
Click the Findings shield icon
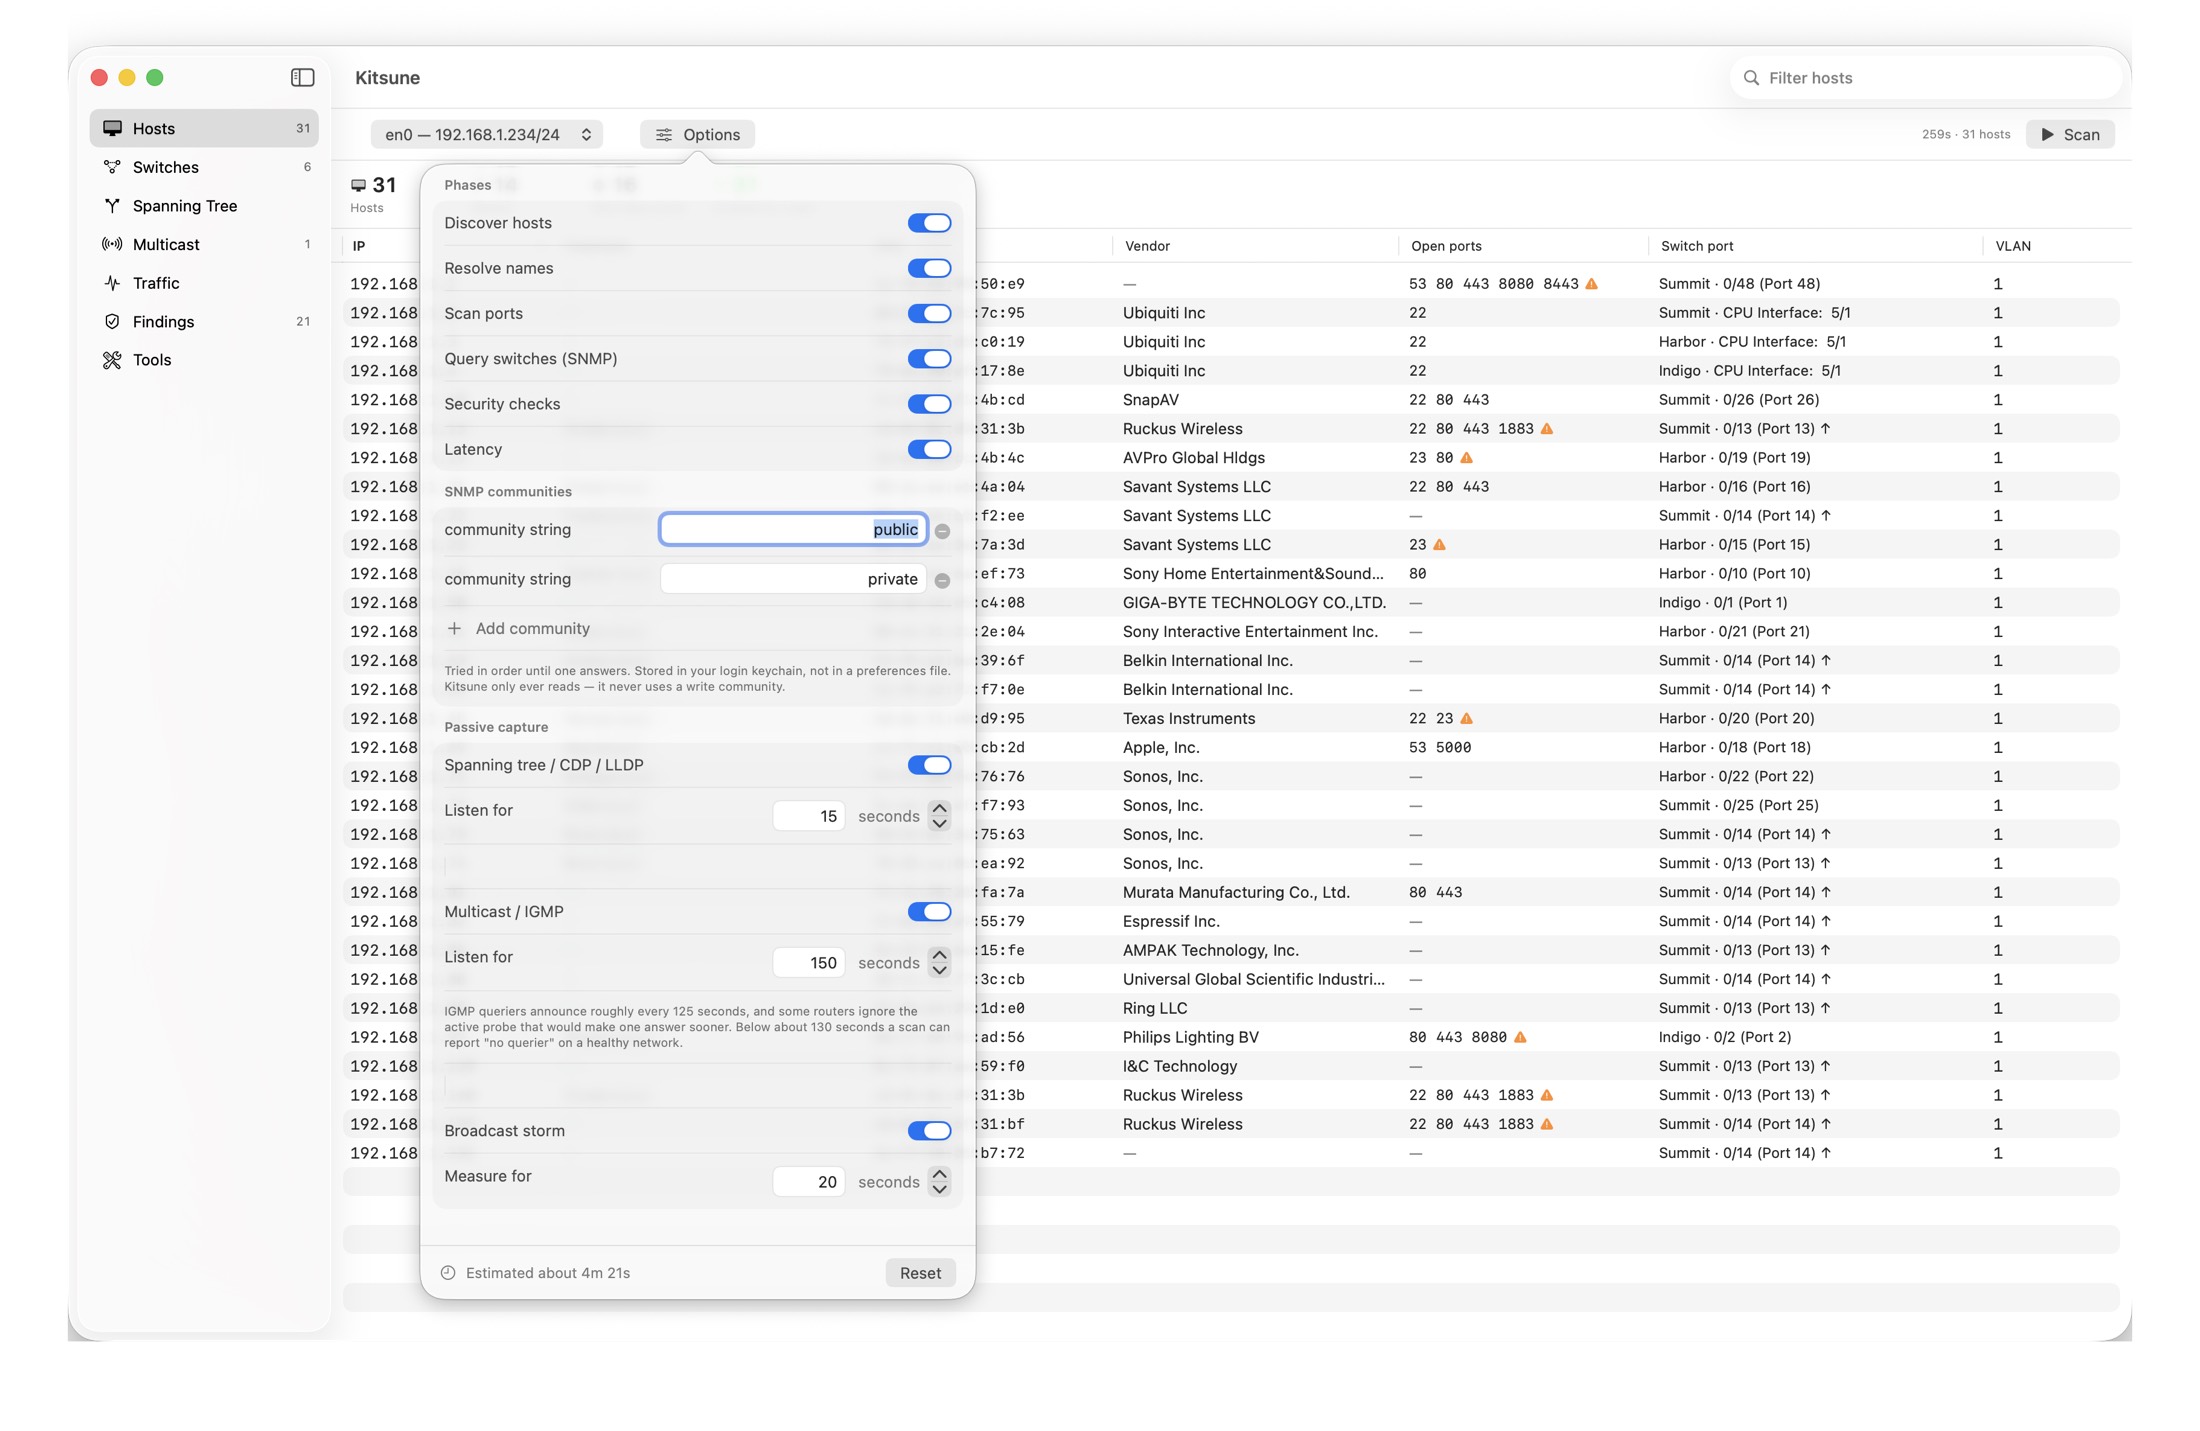click(112, 321)
